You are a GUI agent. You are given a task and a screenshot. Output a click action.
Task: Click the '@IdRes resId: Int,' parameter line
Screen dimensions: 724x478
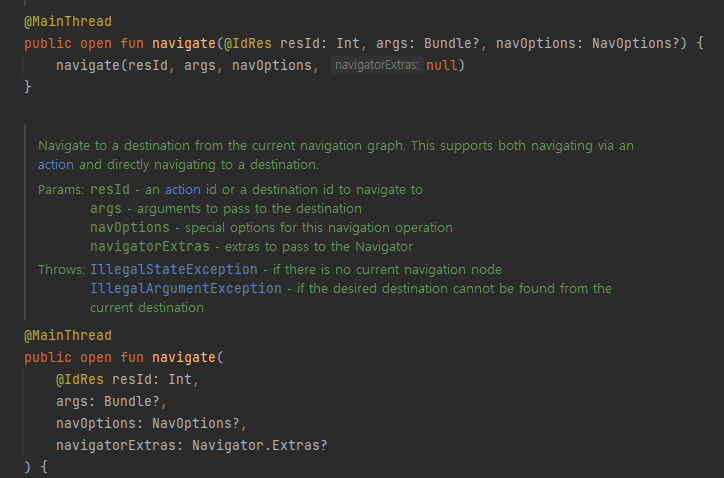[x=127, y=380]
